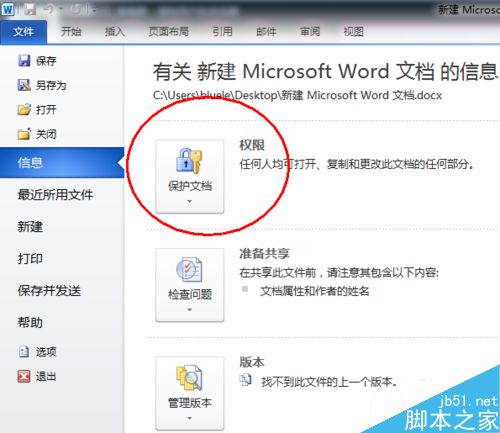The image size is (500, 433).
Task: Click the Manage Versions (管理版本) documents icon
Action: click(189, 378)
